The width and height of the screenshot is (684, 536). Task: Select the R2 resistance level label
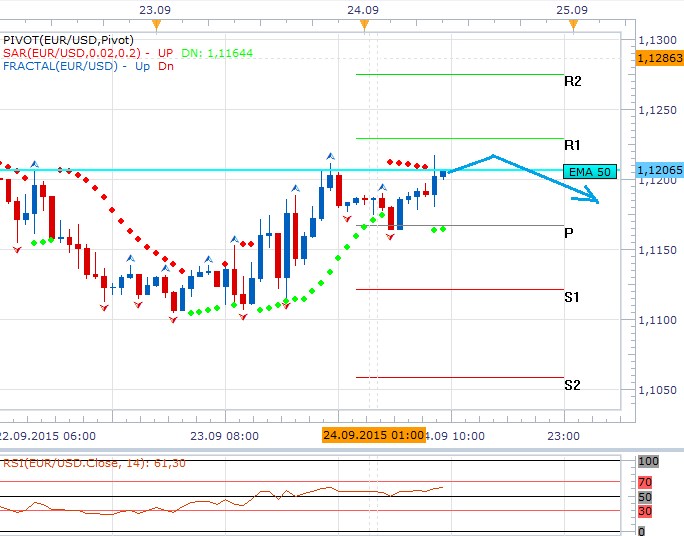573,81
